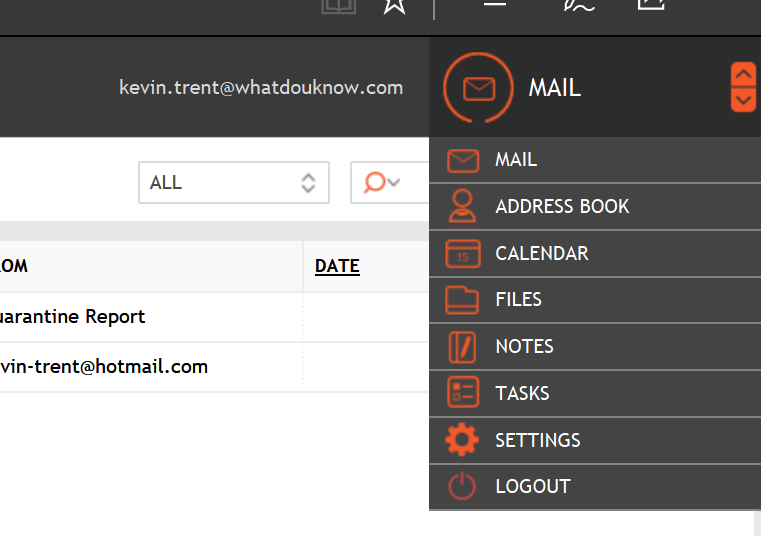Click the Logout power icon
The image size is (761, 536).
pyautogui.click(x=462, y=486)
